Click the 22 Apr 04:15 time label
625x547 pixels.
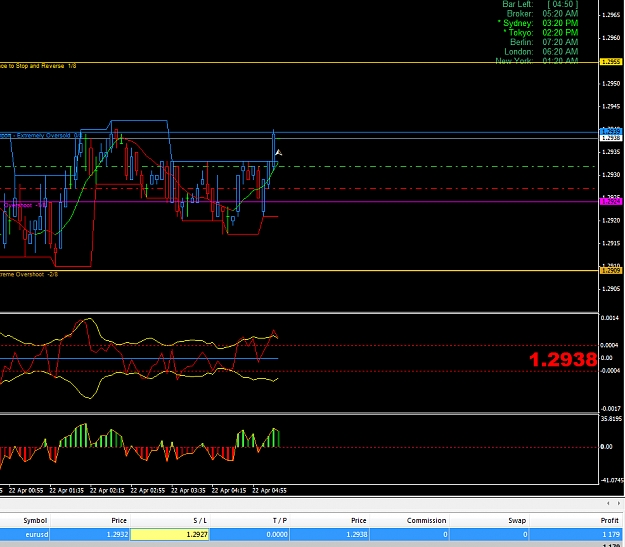(x=229, y=490)
